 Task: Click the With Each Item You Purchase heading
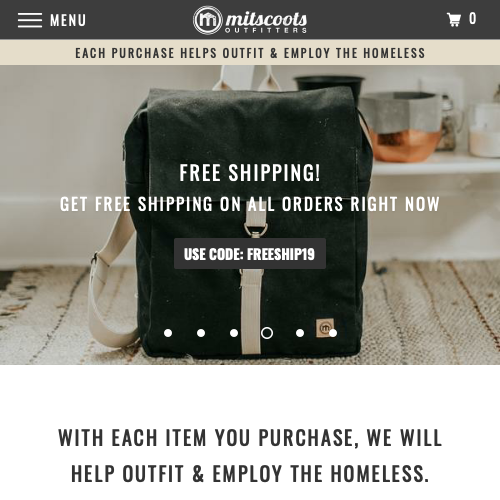(250, 455)
